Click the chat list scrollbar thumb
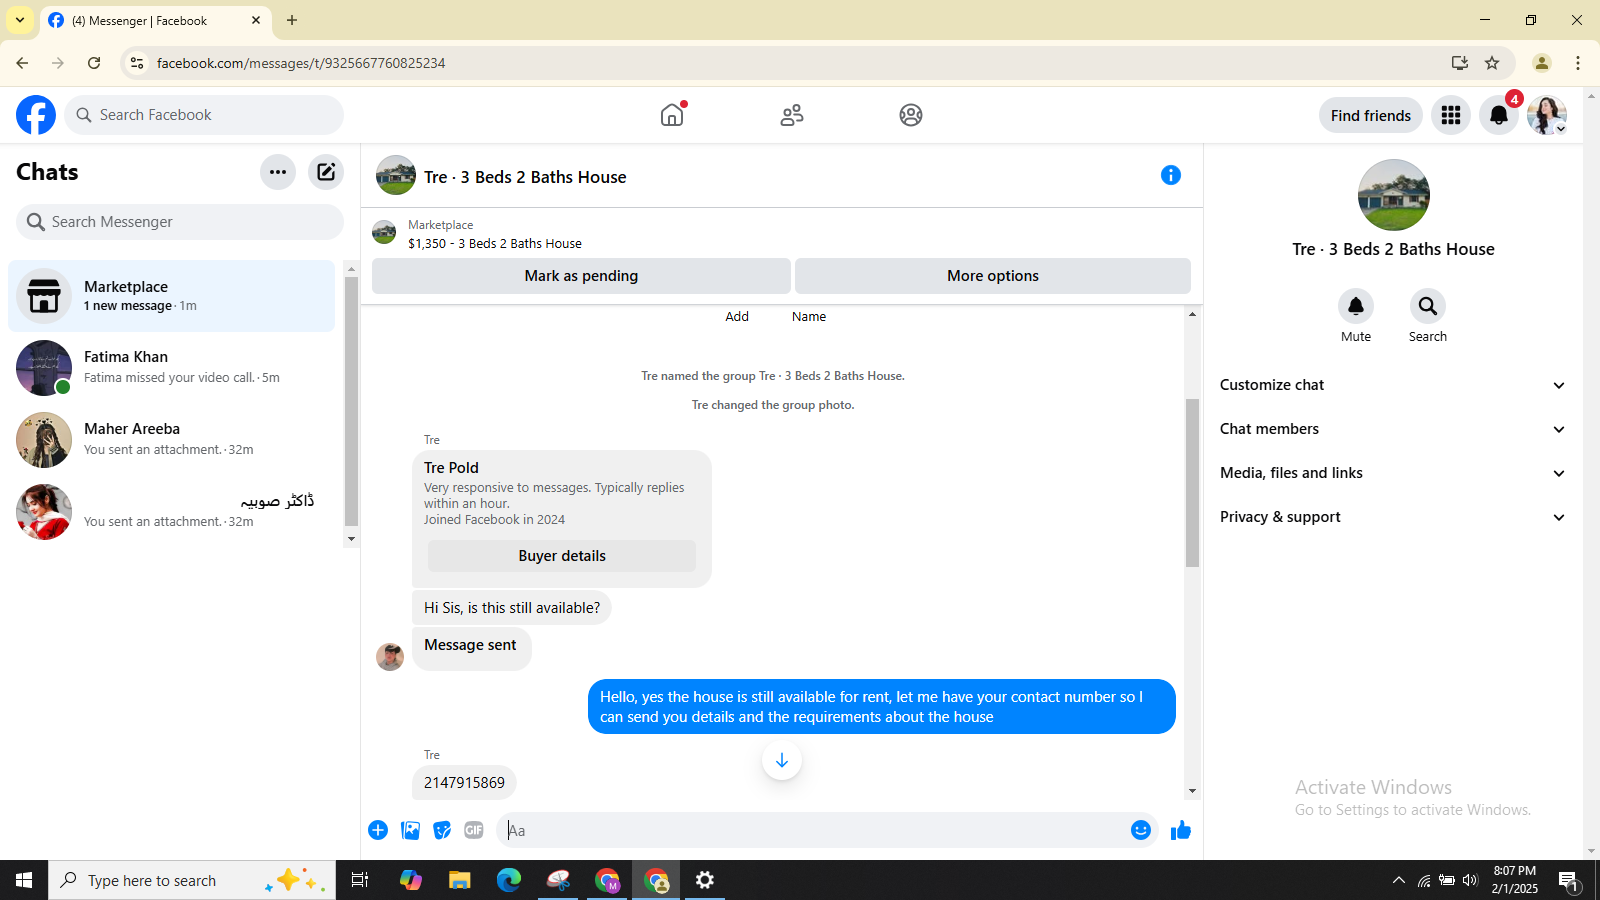This screenshot has width=1600, height=900. [351, 401]
